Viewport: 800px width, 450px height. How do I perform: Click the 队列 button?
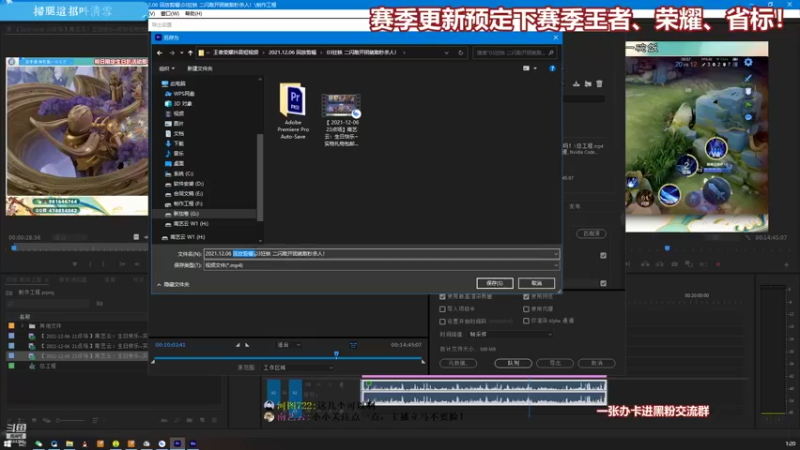pos(513,363)
